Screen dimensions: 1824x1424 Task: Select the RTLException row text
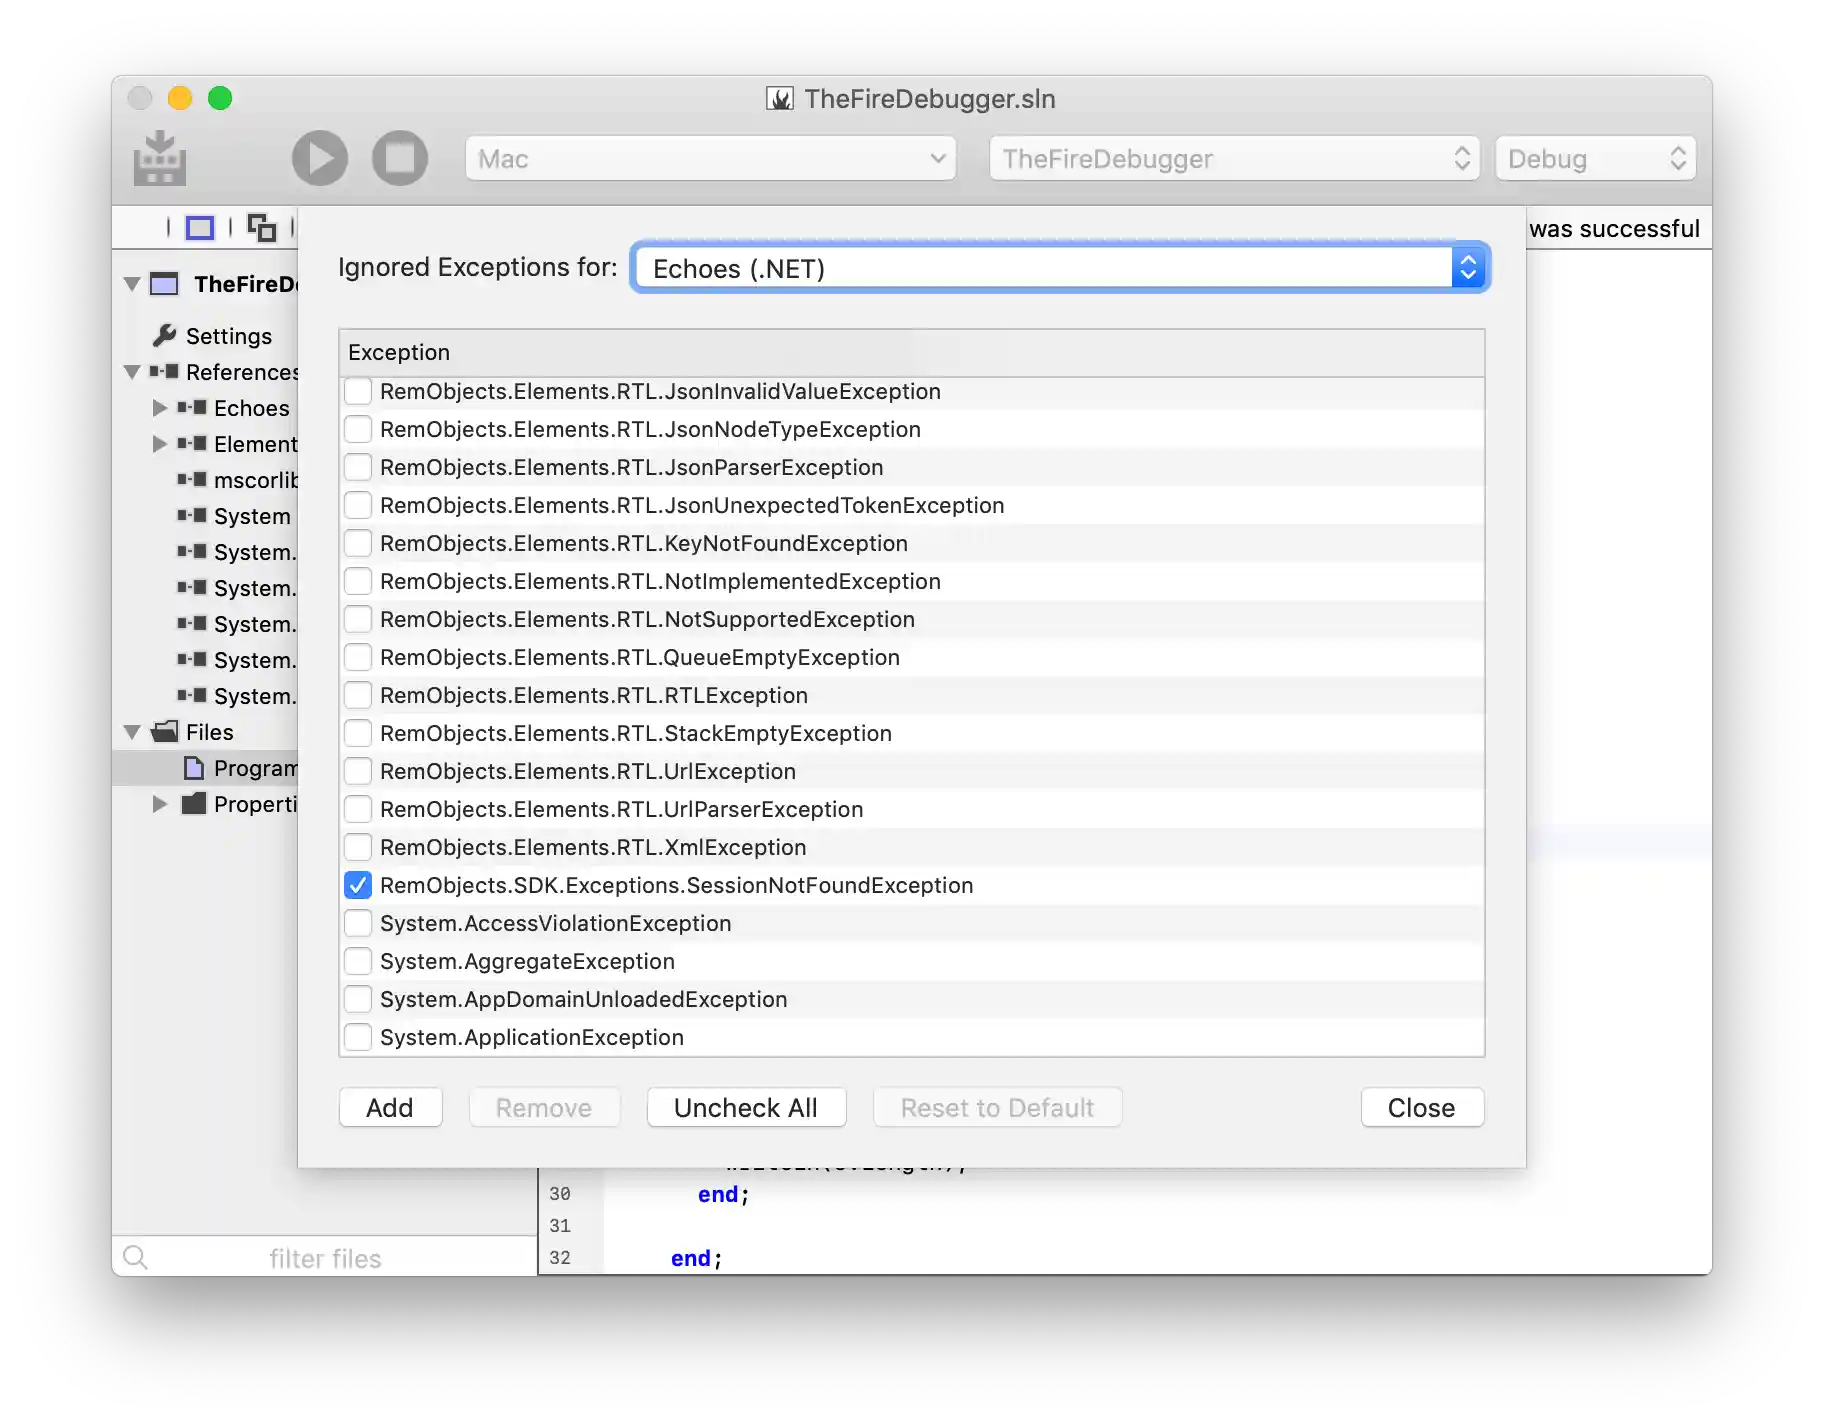(594, 695)
